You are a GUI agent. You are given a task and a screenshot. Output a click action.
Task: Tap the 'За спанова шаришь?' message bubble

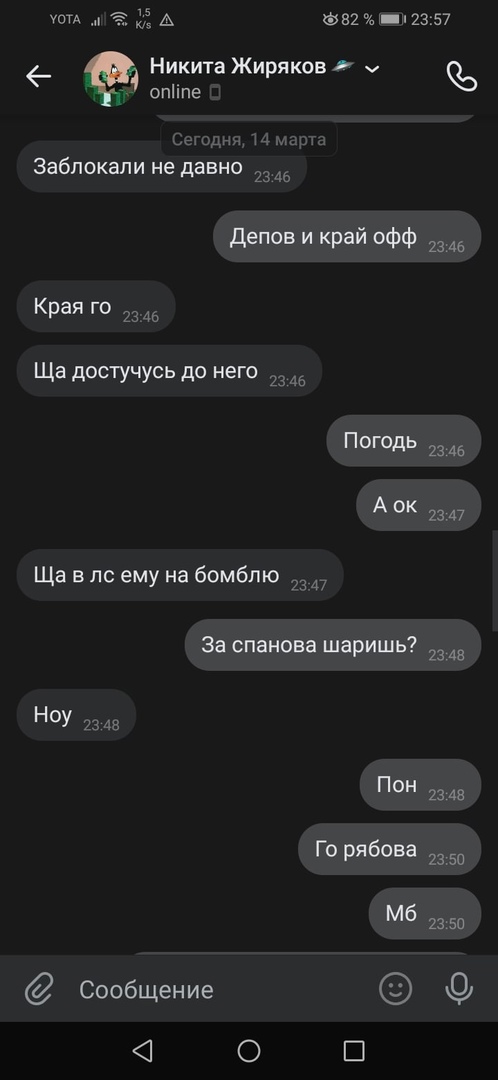point(333,645)
